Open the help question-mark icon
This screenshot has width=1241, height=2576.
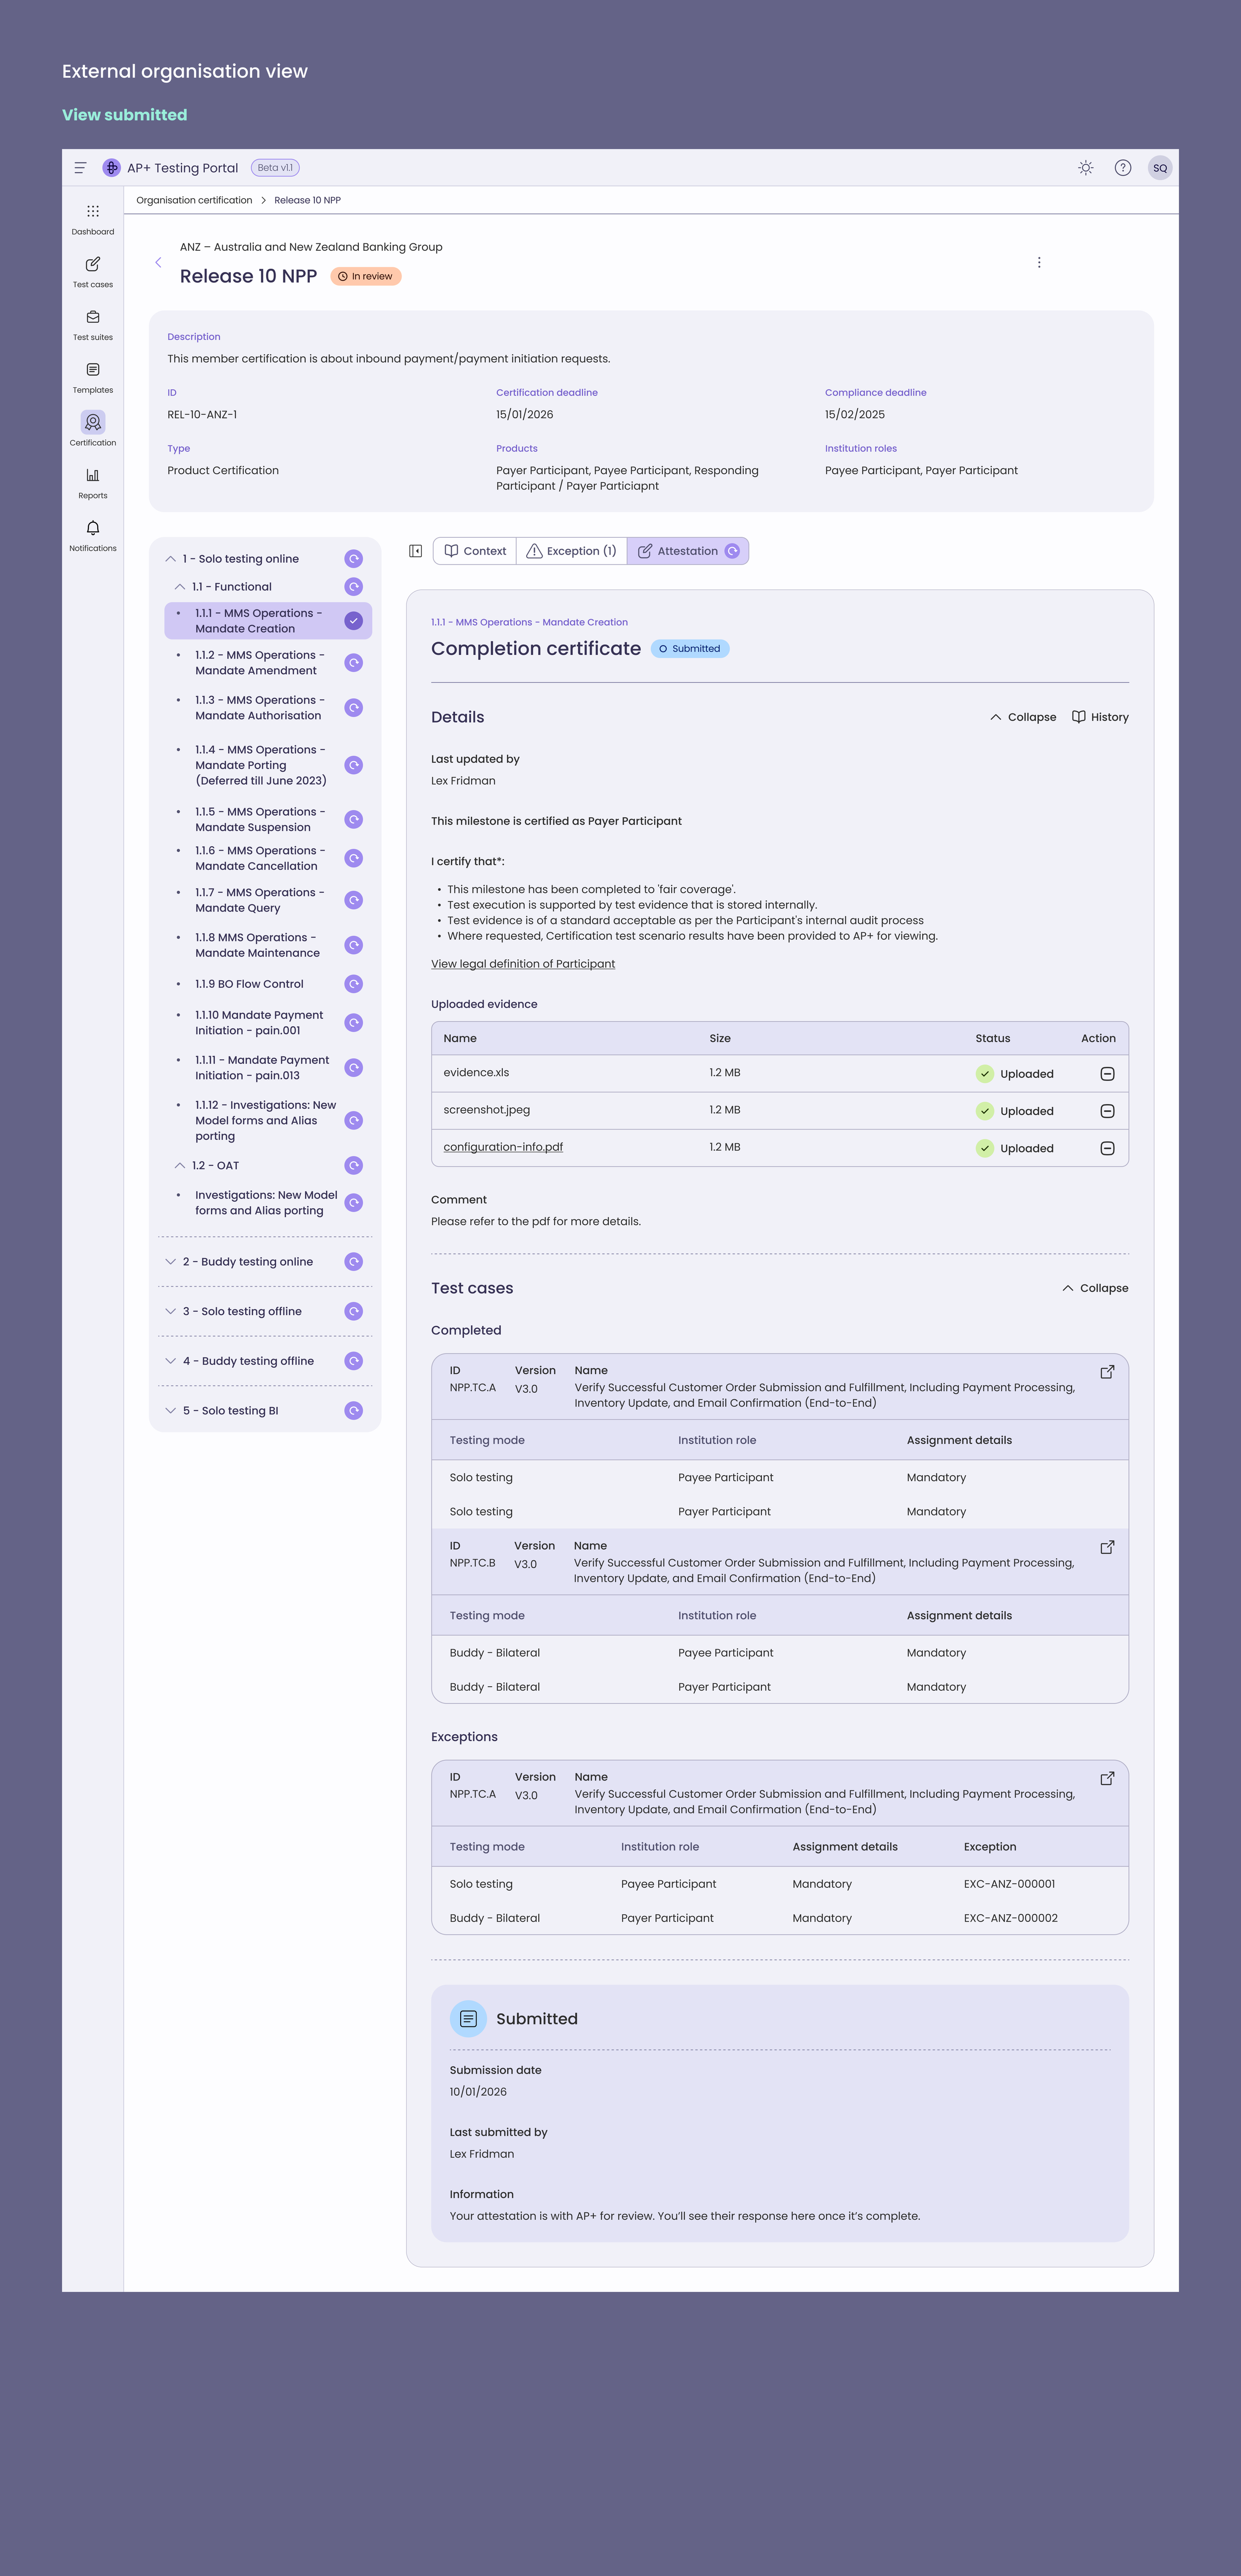tap(1122, 167)
